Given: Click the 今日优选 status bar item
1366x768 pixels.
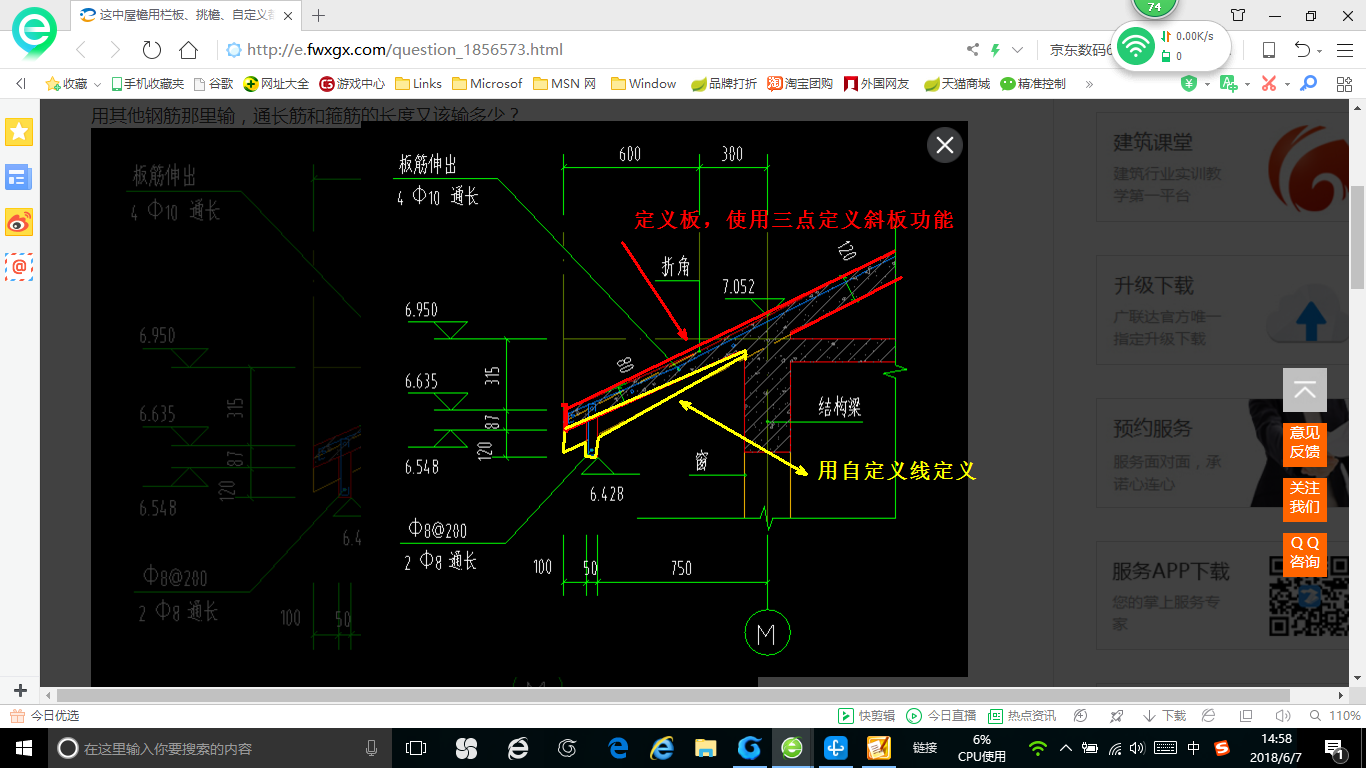Looking at the screenshot, I should tap(44, 716).
